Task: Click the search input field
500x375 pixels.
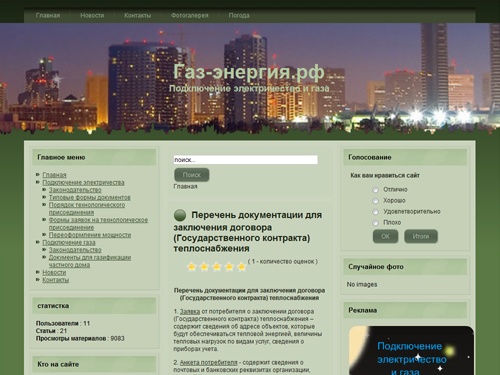Action: pyautogui.click(x=246, y=160)
